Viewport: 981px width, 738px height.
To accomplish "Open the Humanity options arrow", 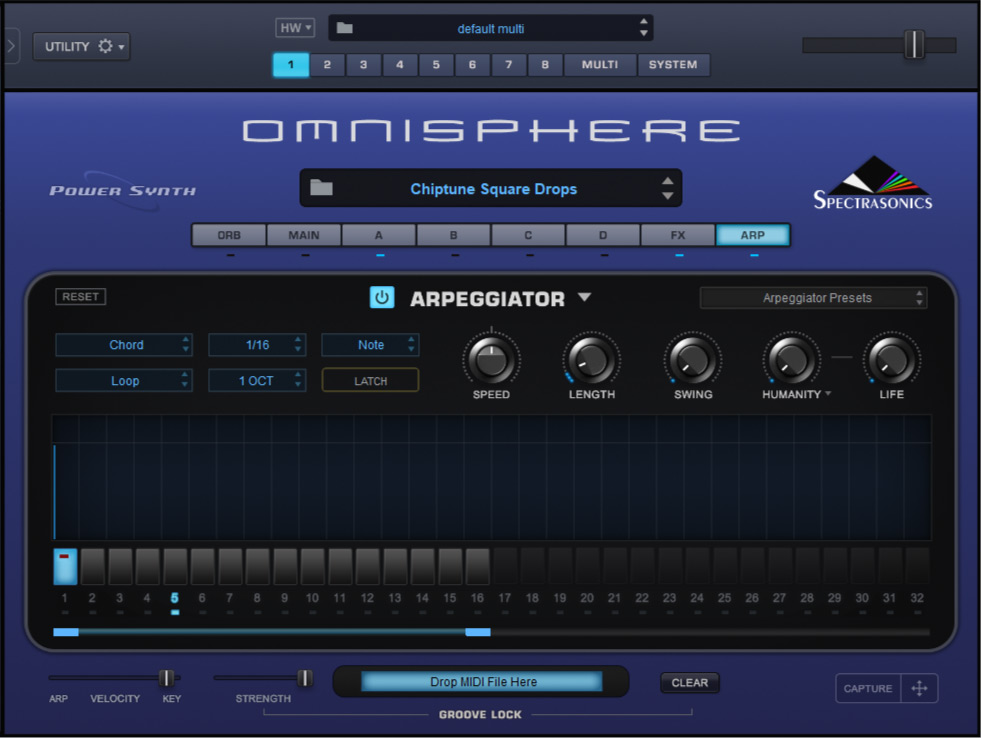I will tap(828, 393).
